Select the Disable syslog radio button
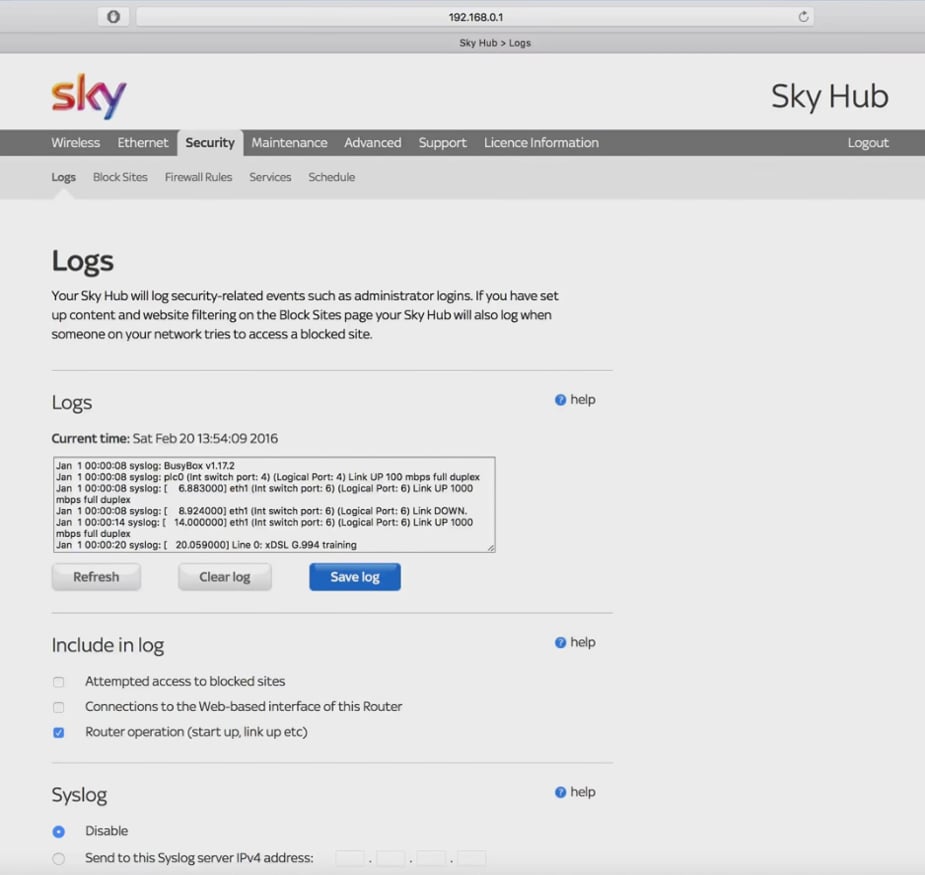 pos(58,832)
